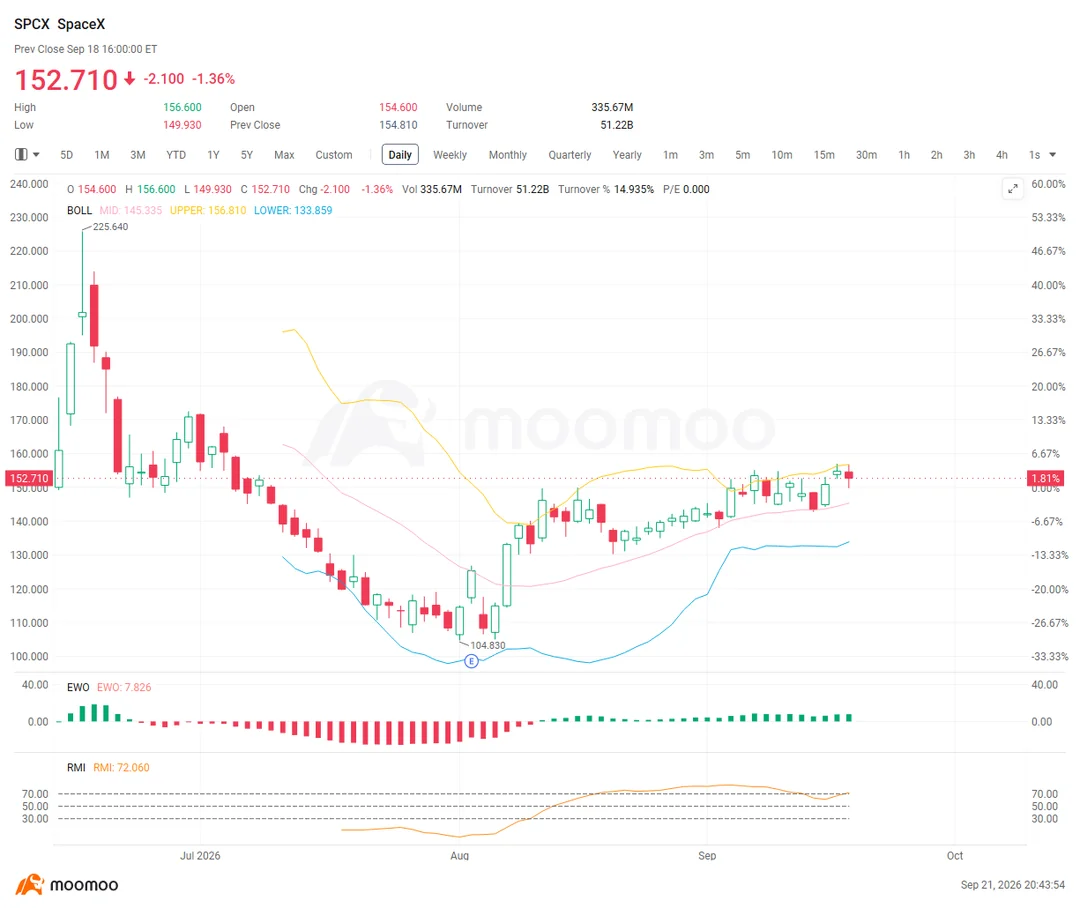Click the Volume value 335.67M in header

612,107
